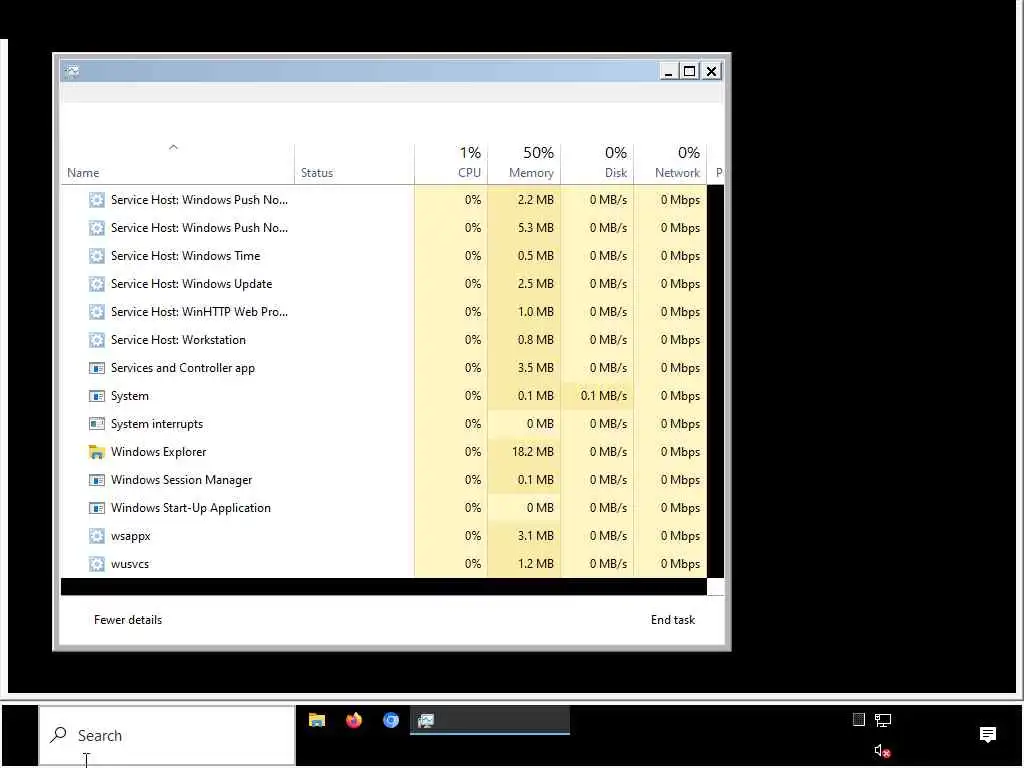
Task: Click in the taskbar Search box
Action: 167,735
